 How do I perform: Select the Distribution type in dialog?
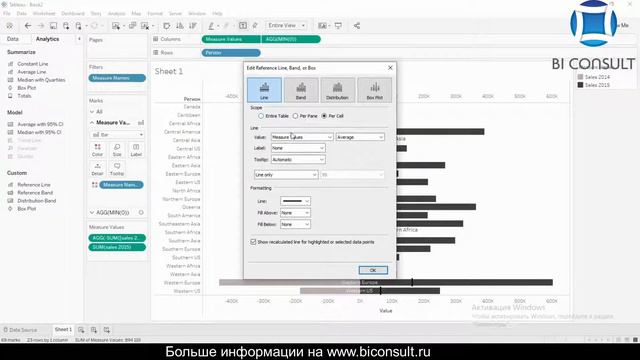(338, 90)
